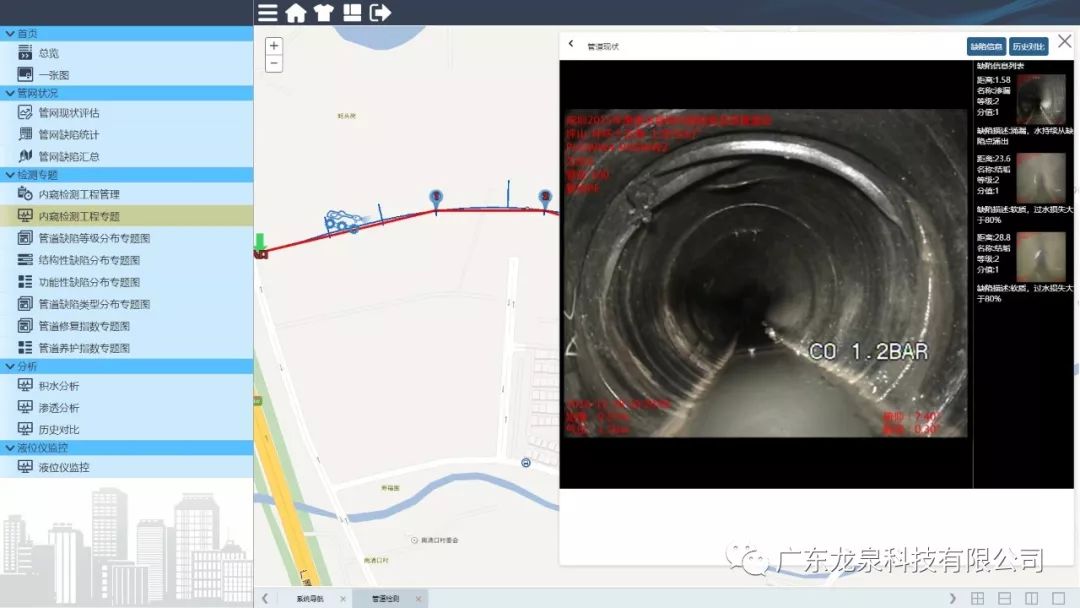Close the 系统导航 tab
The height and width of the screenshot is (608, 1080).
[342, 599]
